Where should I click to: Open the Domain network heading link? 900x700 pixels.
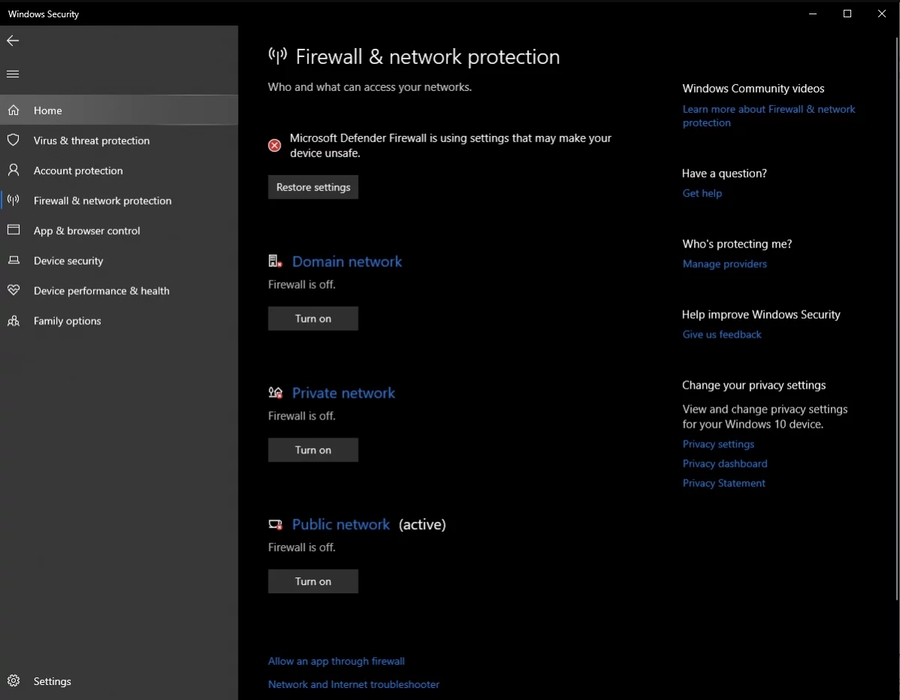[346, 262]
